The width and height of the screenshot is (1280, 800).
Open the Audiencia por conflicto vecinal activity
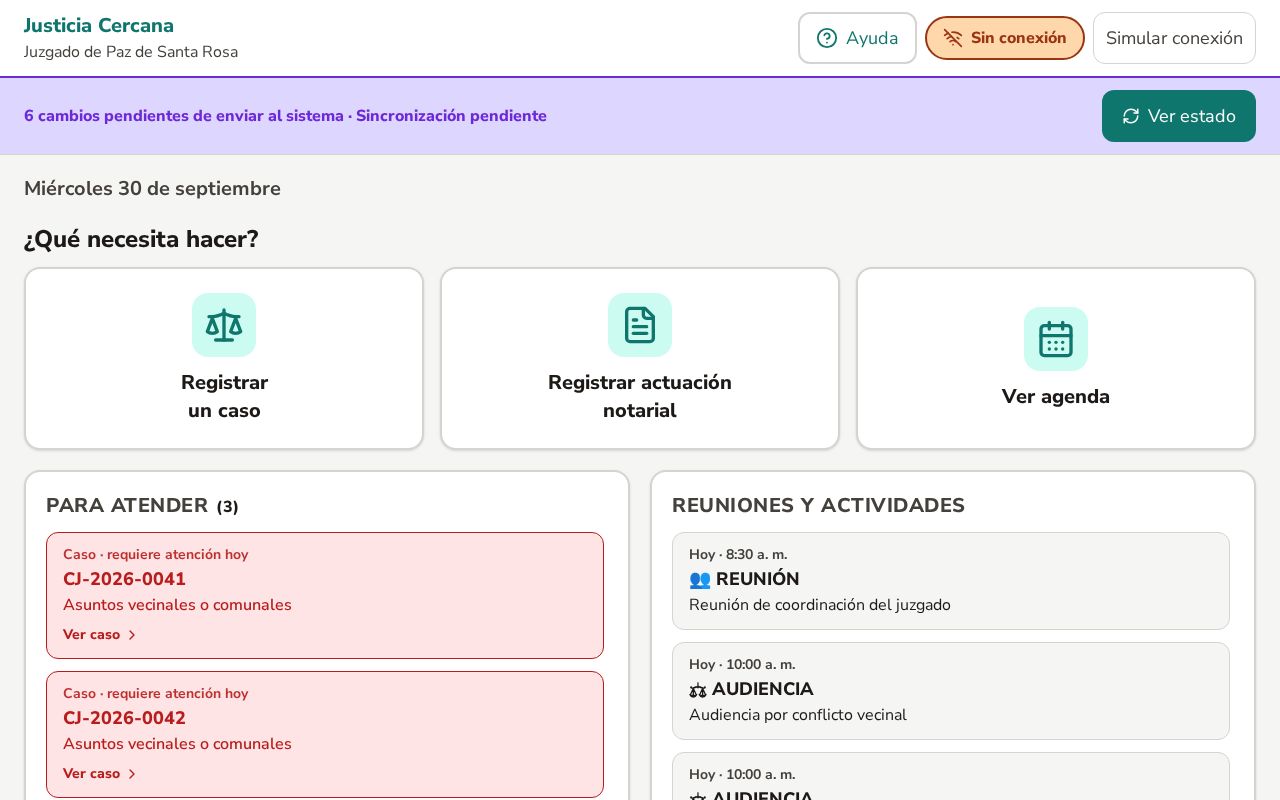pos(951,691)
